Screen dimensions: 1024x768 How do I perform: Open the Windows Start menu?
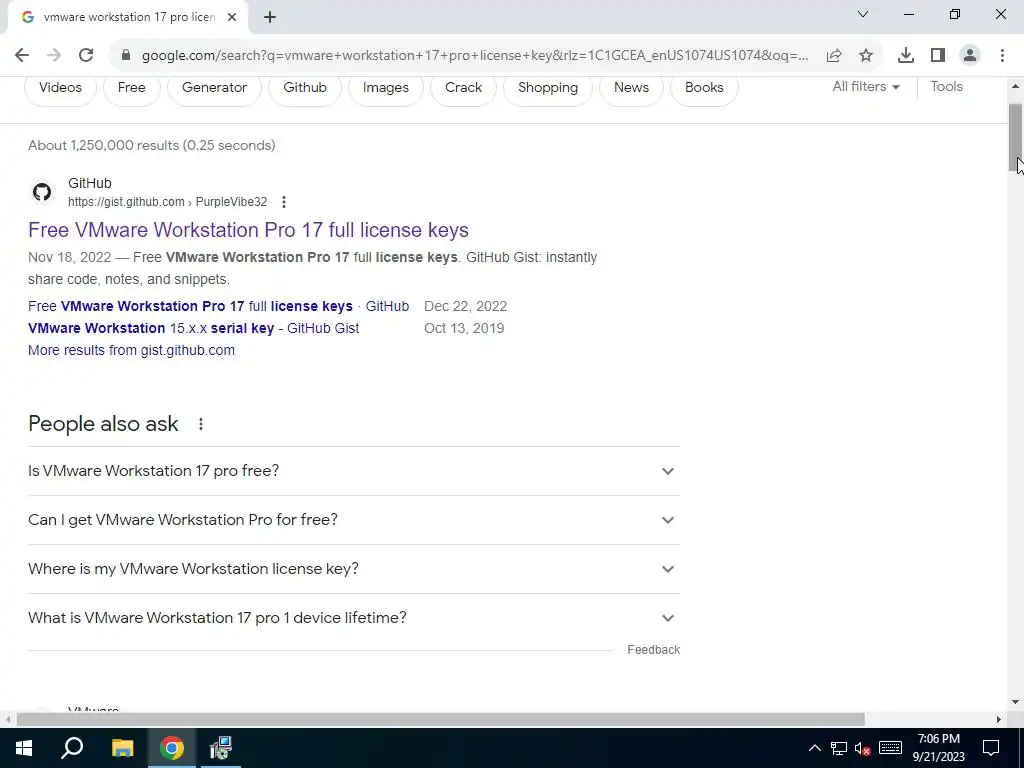pyautogui.click(x=24, y=748)
